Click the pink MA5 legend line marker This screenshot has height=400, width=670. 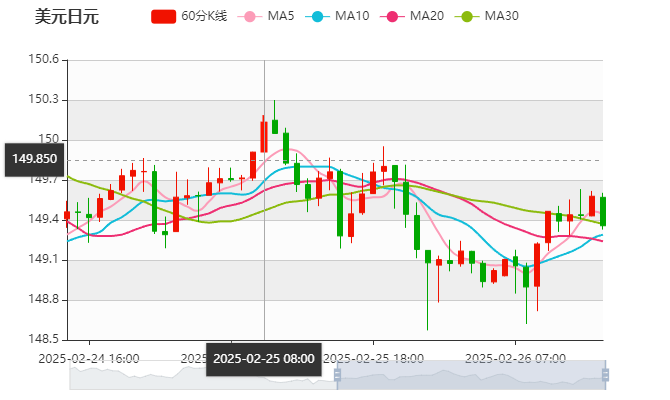(x=251, y=16)
